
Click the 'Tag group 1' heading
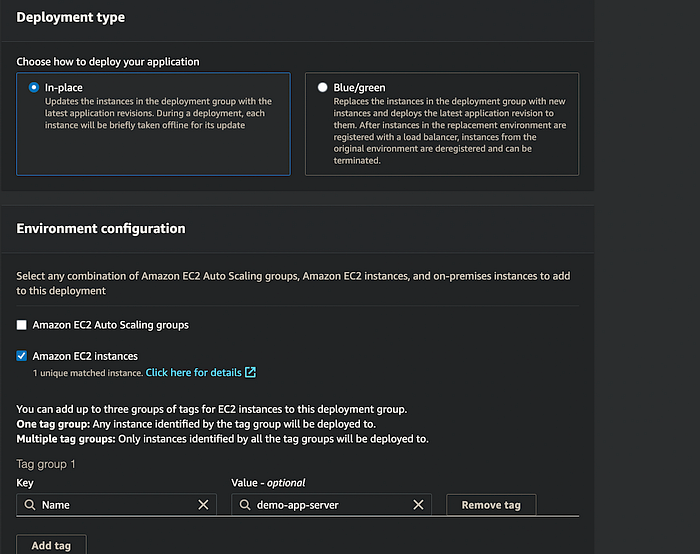pos(46,464)
